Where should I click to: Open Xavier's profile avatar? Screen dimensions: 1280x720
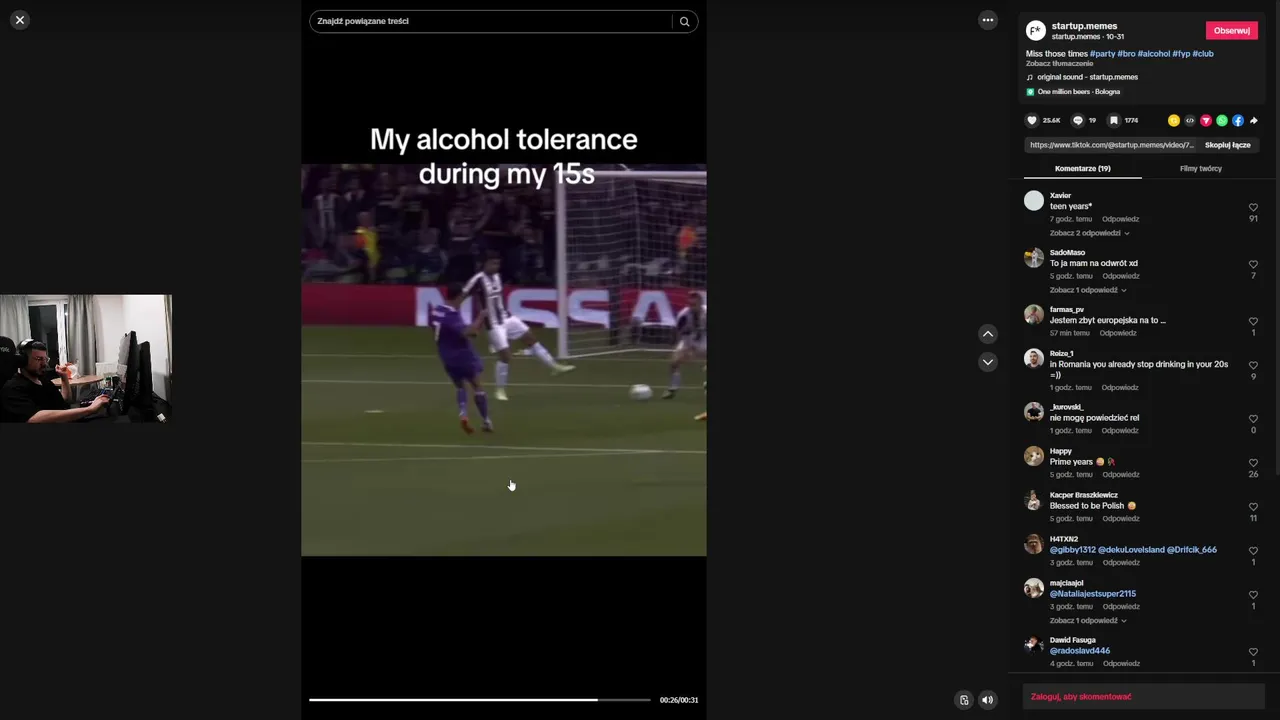[x=1034, y=200]
